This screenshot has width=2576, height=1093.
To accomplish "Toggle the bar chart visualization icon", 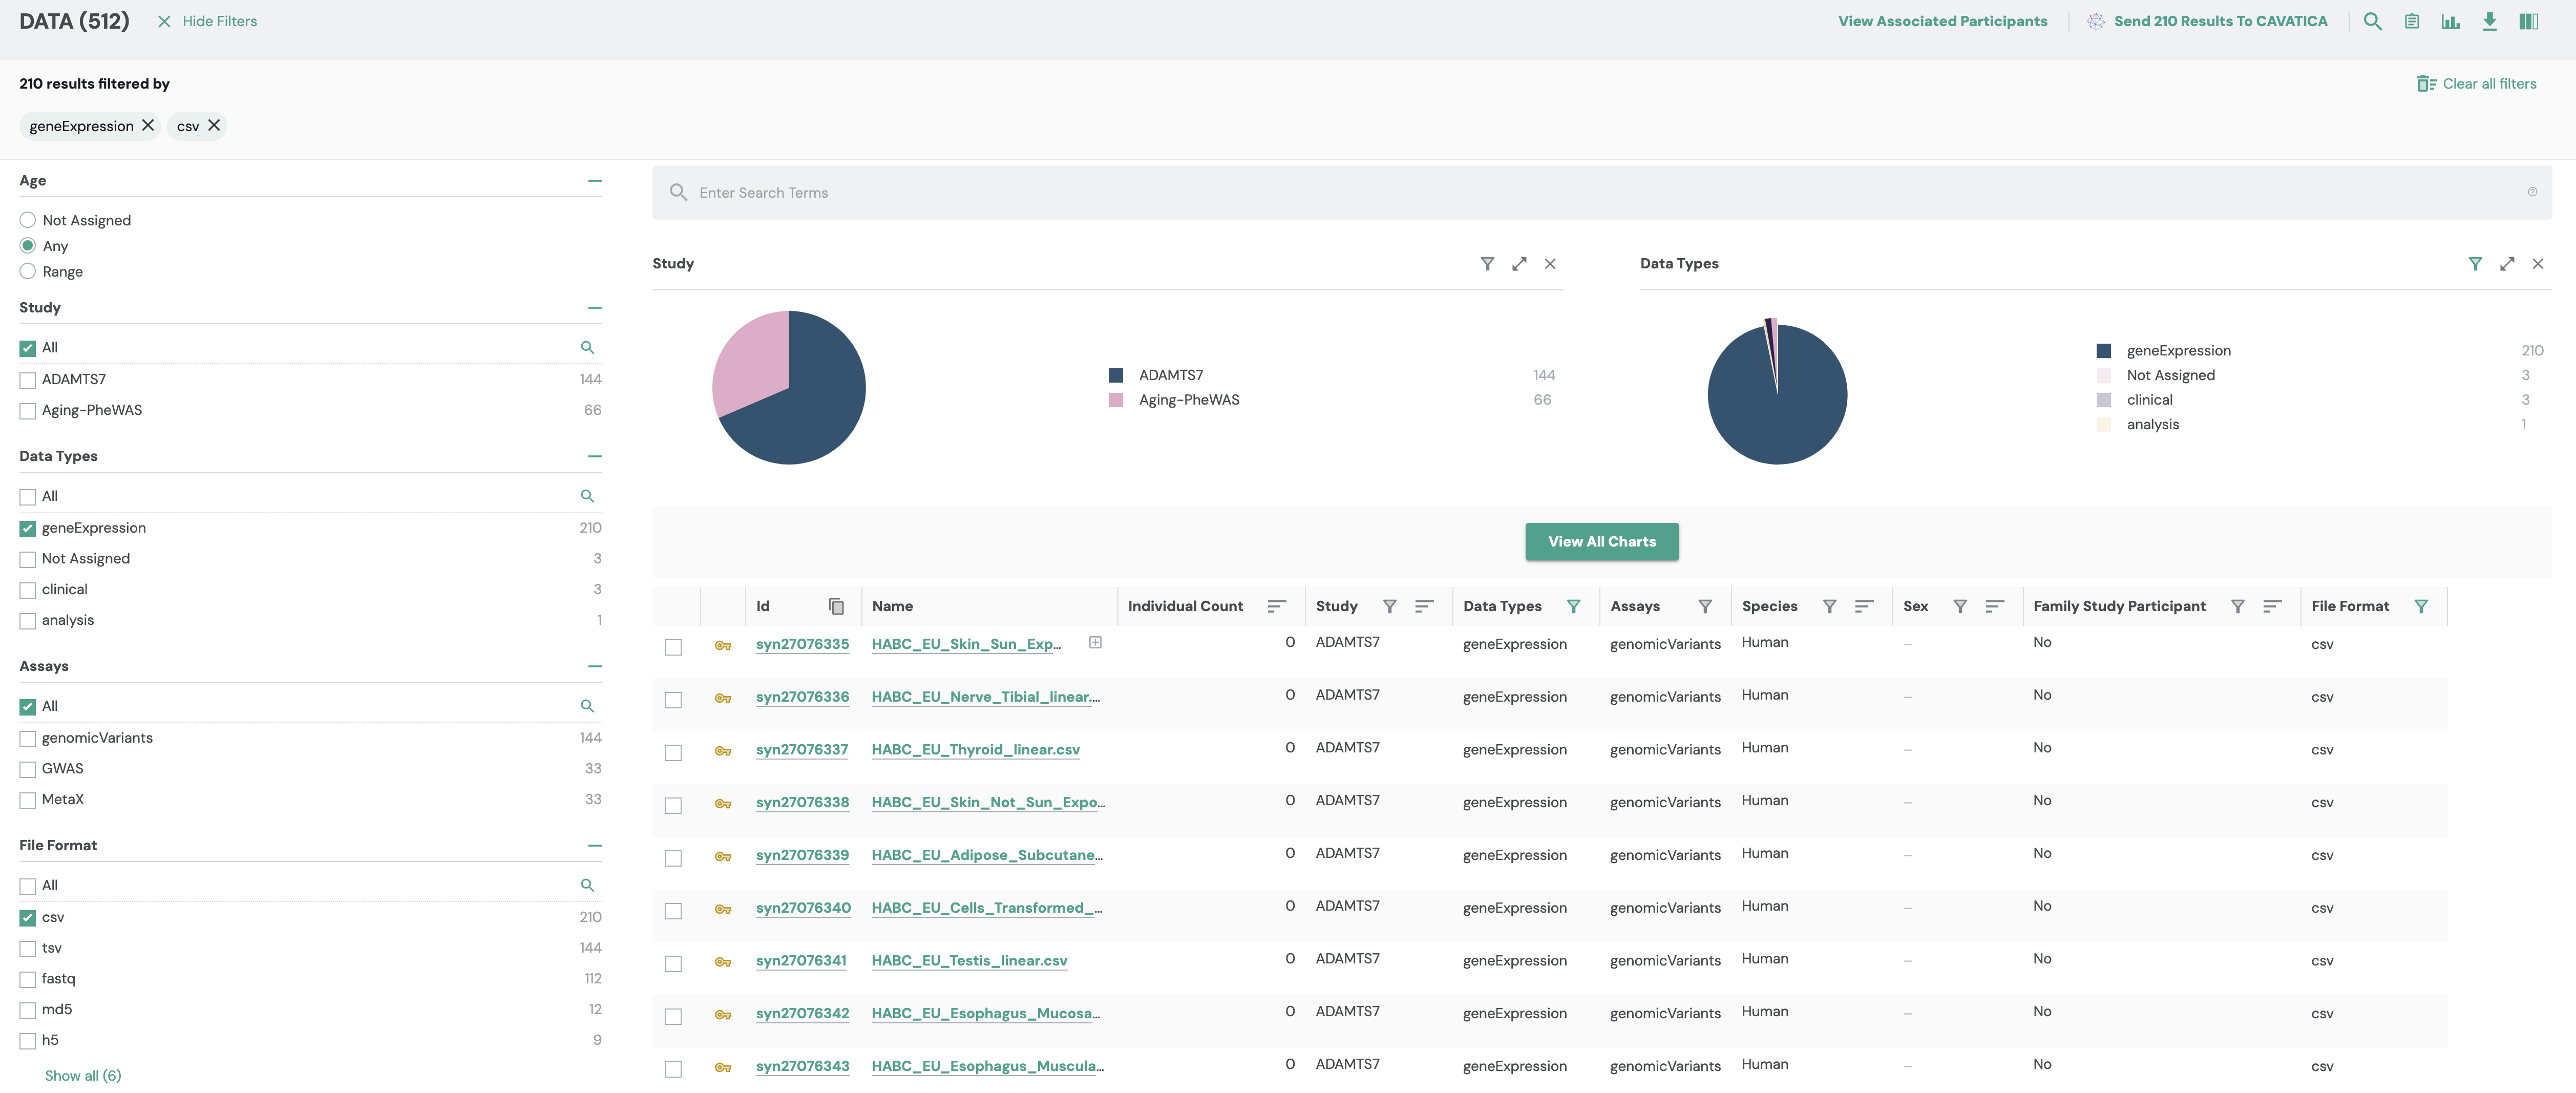I will tap(2451, 21).
